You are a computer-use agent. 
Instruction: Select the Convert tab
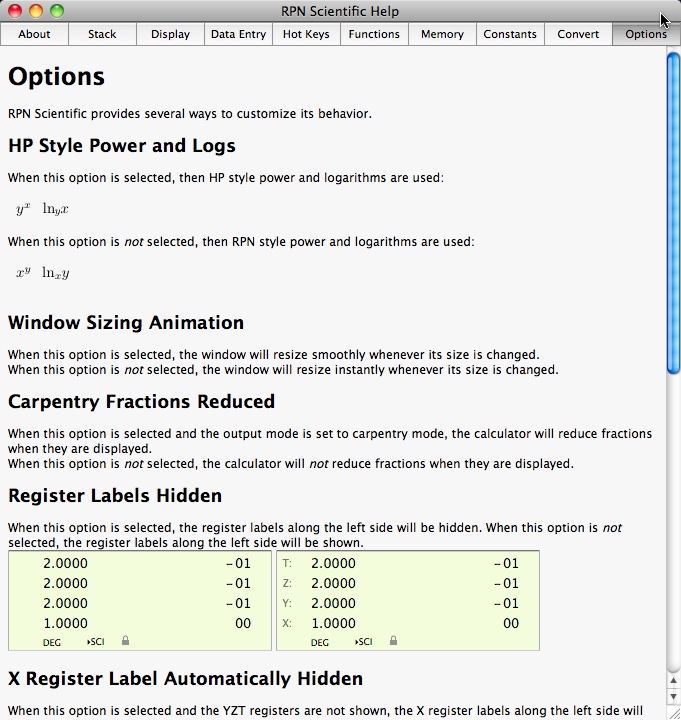(578, 34)
